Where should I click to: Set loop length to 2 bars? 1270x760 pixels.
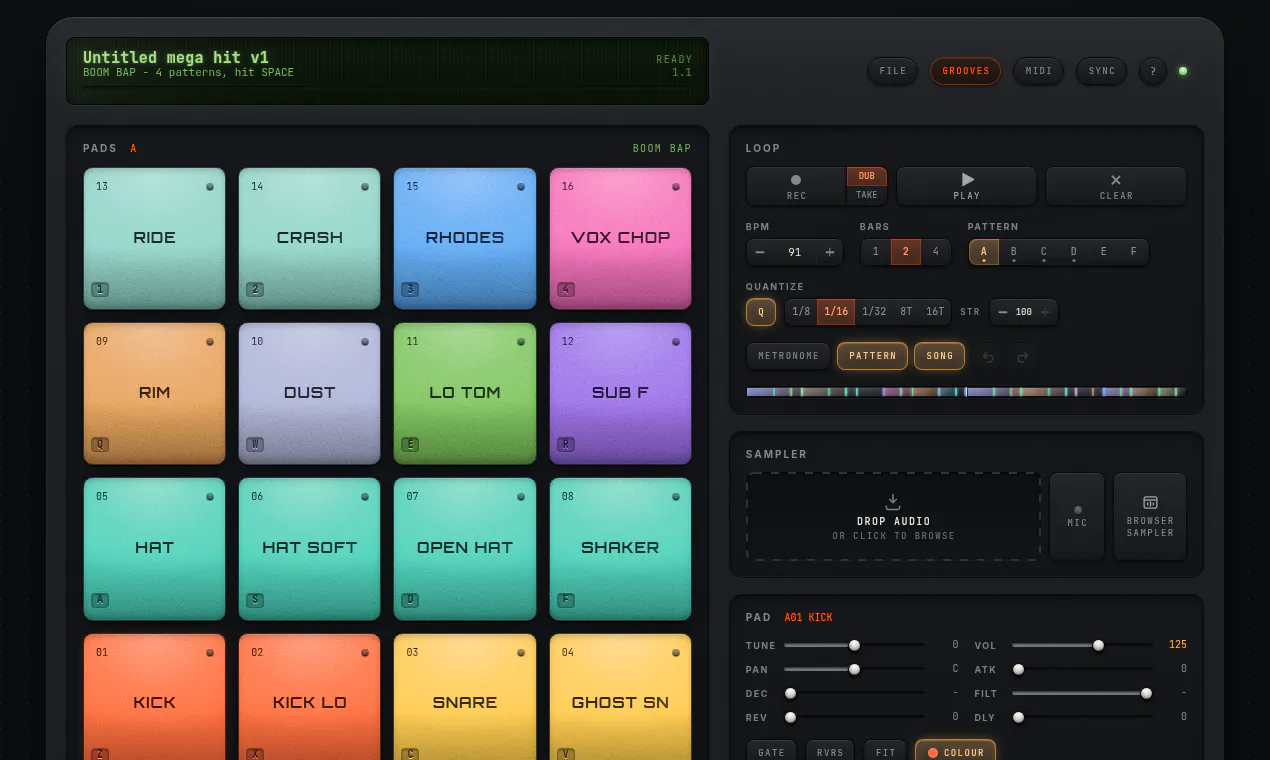[x=906, y=252]
